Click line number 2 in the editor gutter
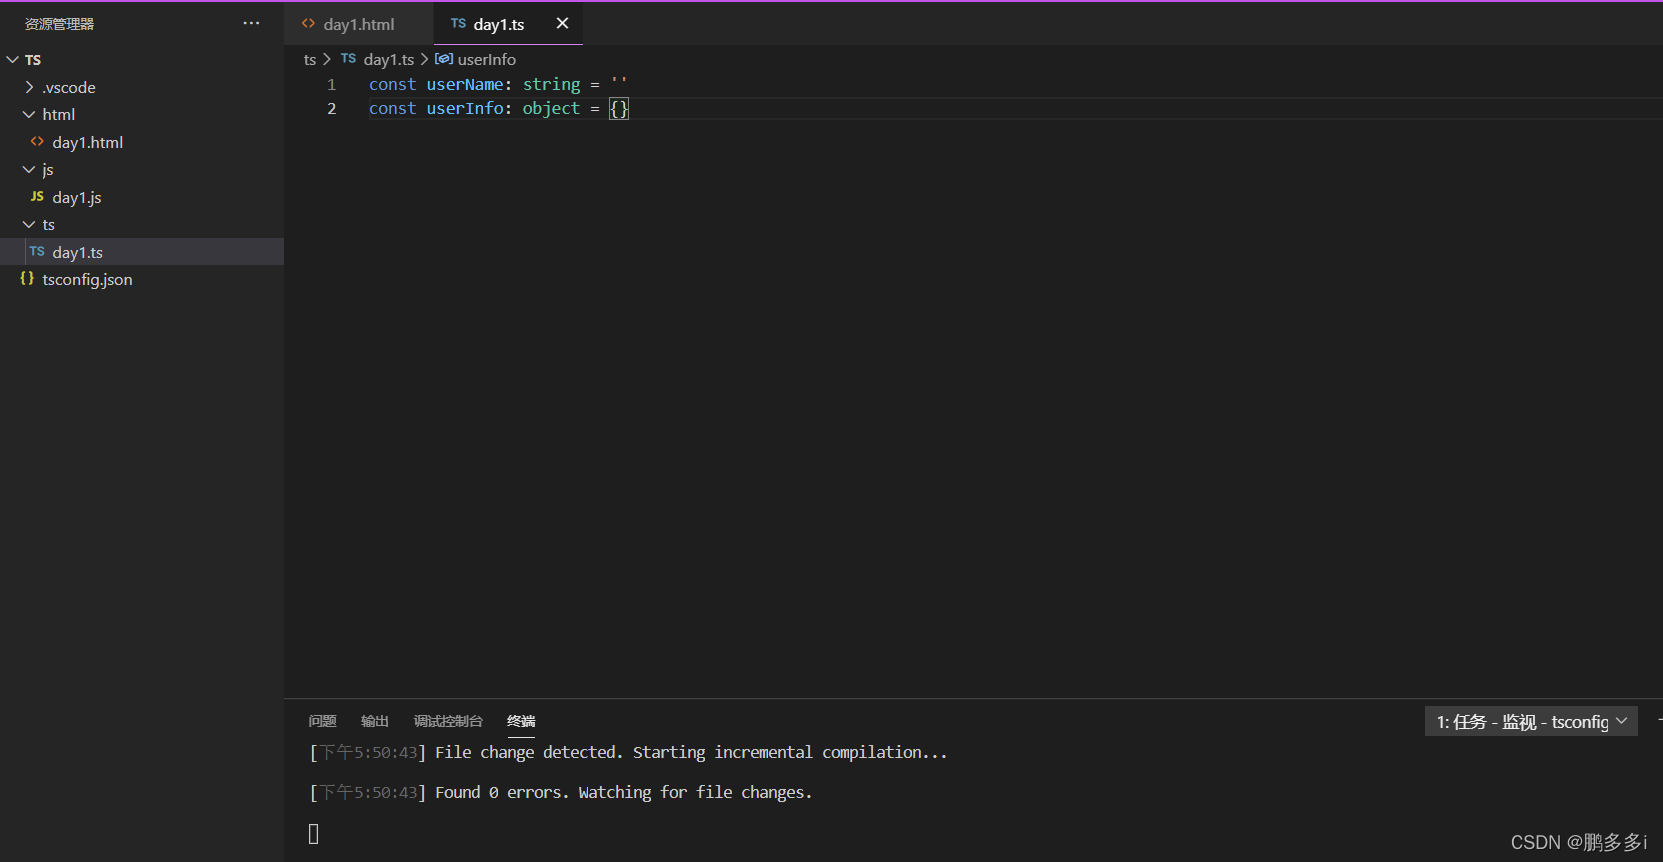 (x=331, y=109)
